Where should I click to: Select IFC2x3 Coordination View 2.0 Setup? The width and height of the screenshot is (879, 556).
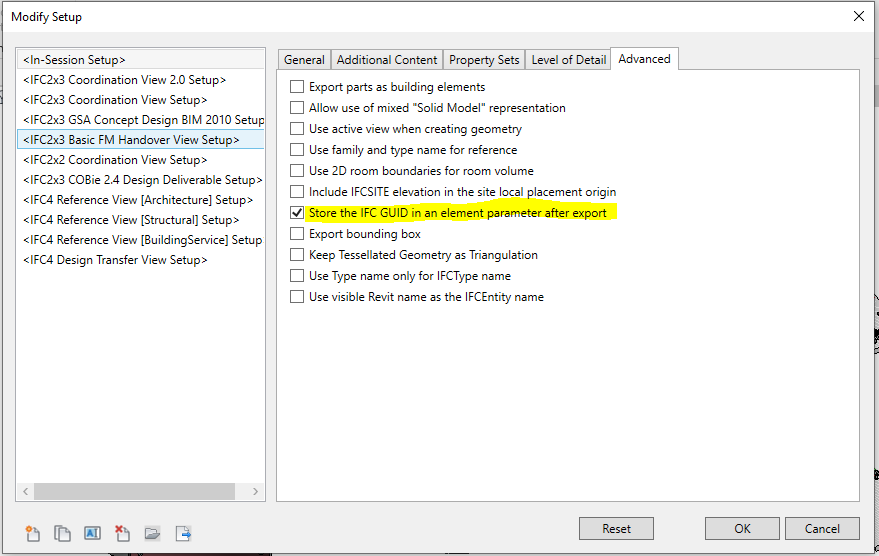pyautogui.click(x=124, y=80)
